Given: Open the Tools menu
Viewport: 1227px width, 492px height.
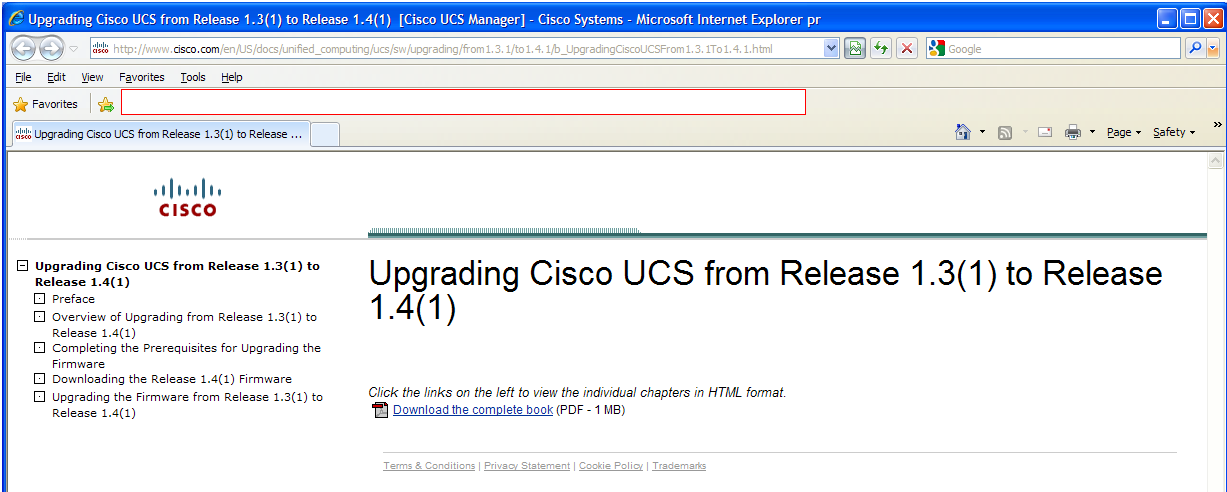Looking at the screenshot, I should click(x=193, y=77).
